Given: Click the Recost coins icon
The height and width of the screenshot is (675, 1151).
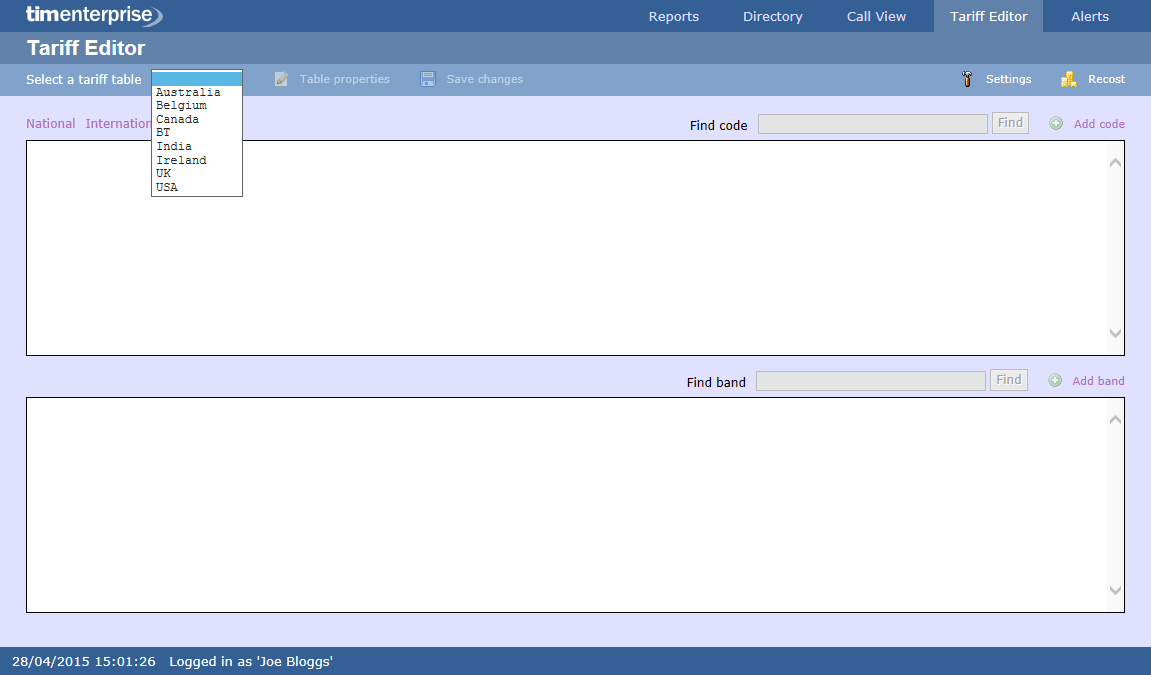Looking at the screenshot, I should click(x=1068, y=79).
